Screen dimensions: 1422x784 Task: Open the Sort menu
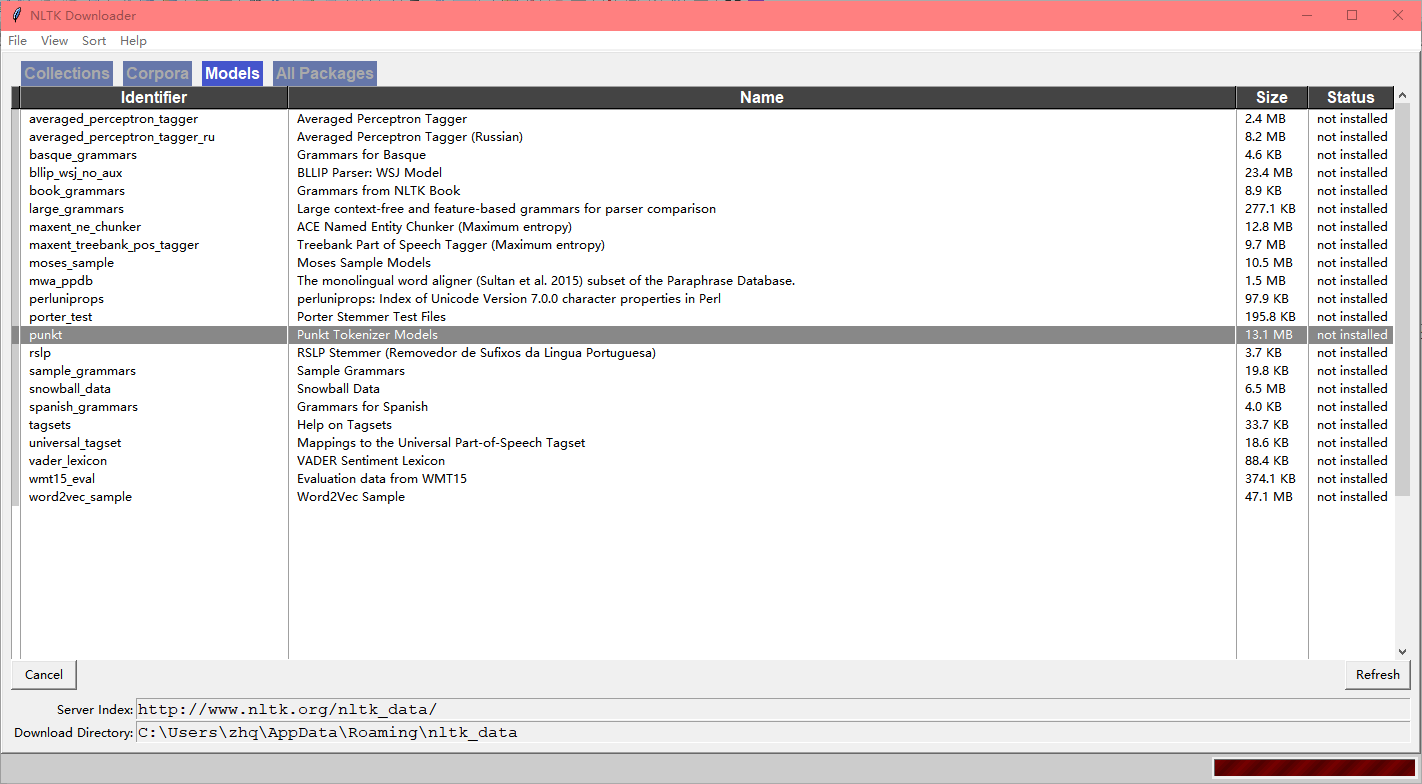pos(94,41)
